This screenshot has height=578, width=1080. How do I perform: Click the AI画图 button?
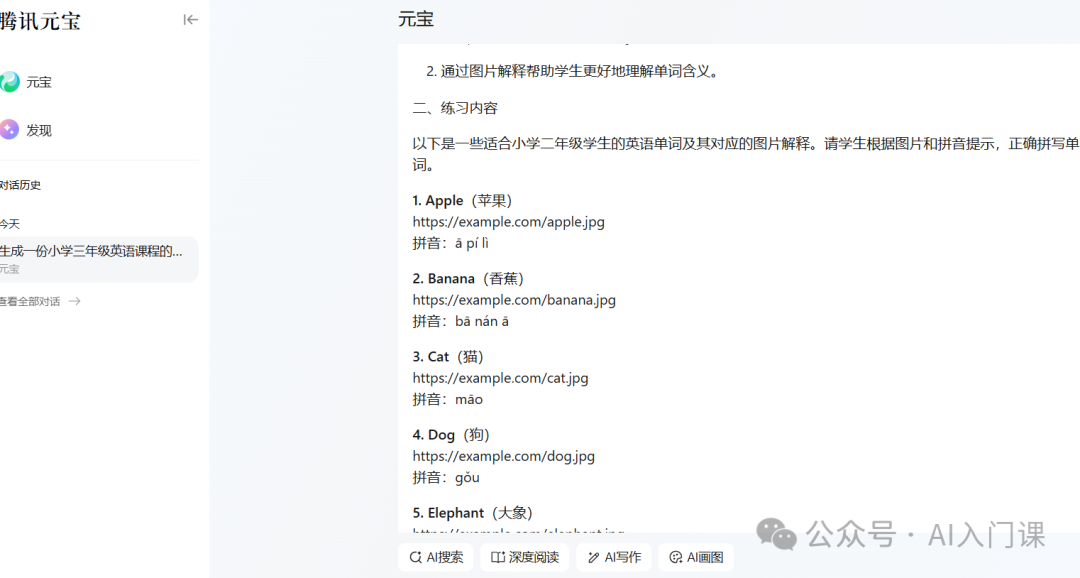(696, 557)
